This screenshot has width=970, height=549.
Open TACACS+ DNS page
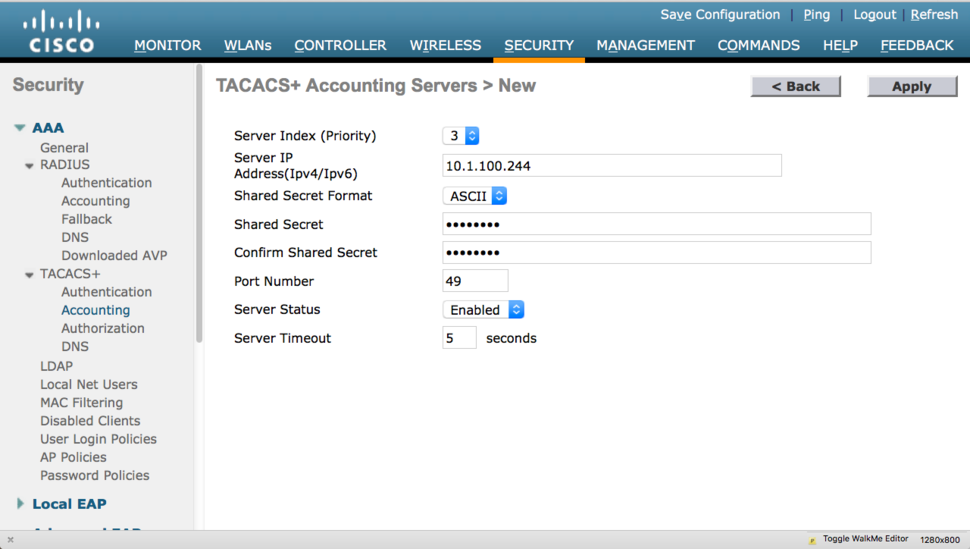(75, 347)
